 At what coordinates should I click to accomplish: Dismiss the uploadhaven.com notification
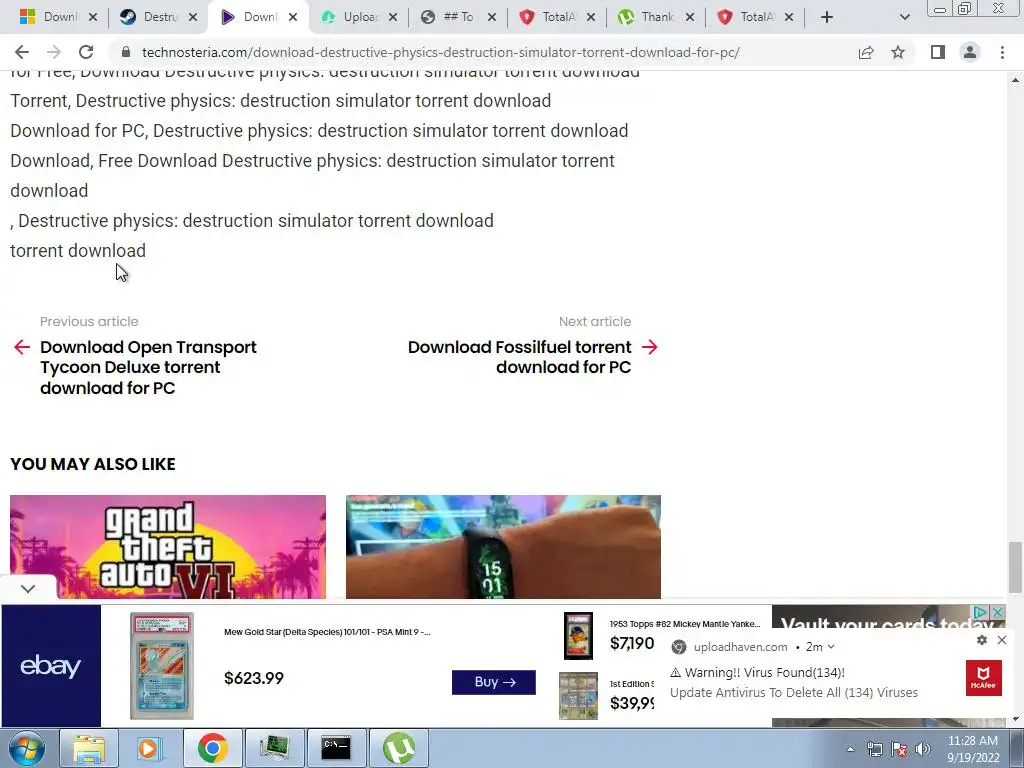click(1002, 640)
